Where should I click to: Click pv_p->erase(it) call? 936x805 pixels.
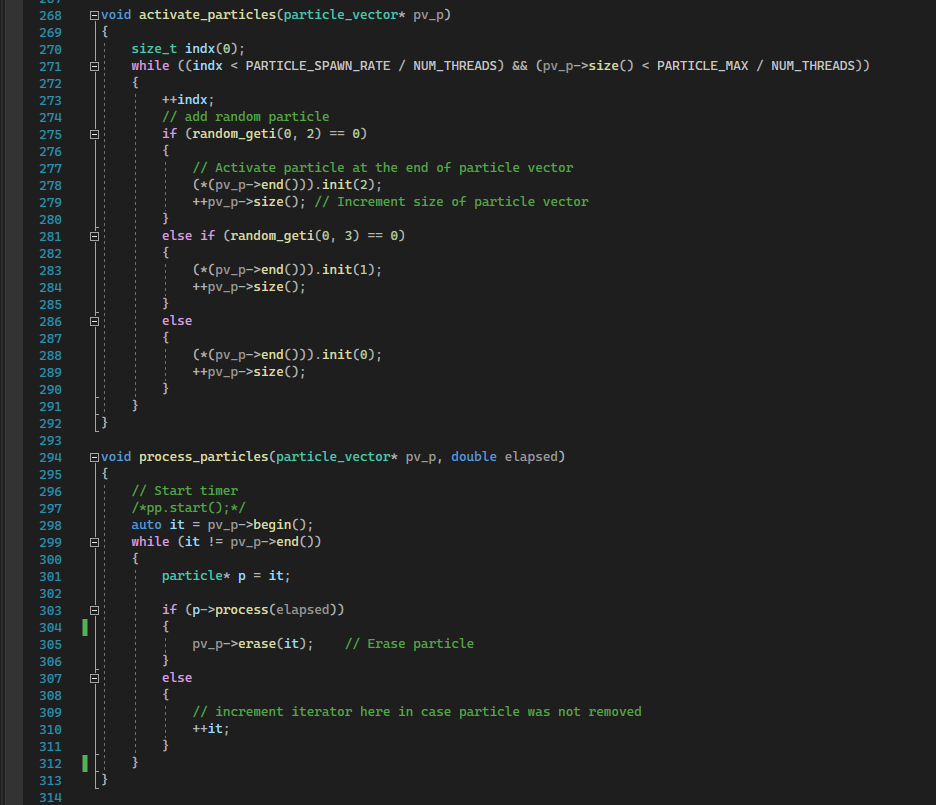[x=249, y=644]
